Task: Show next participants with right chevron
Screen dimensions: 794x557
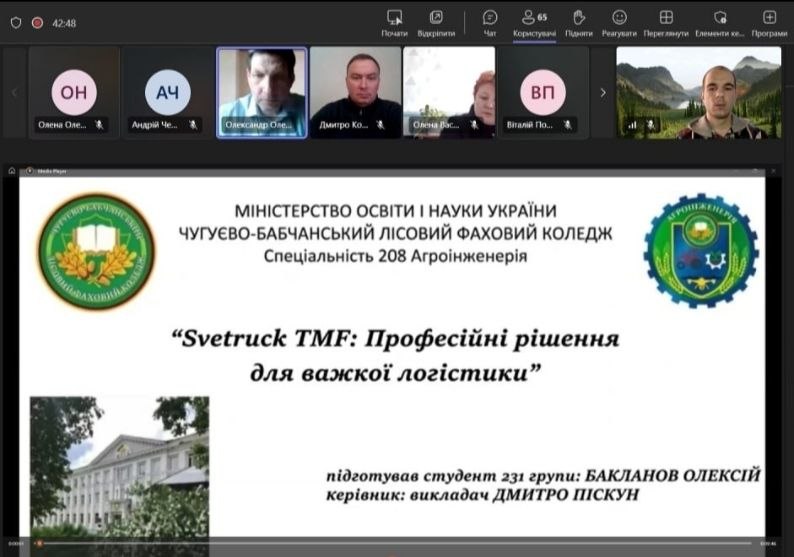Action: tap(602, 92)
